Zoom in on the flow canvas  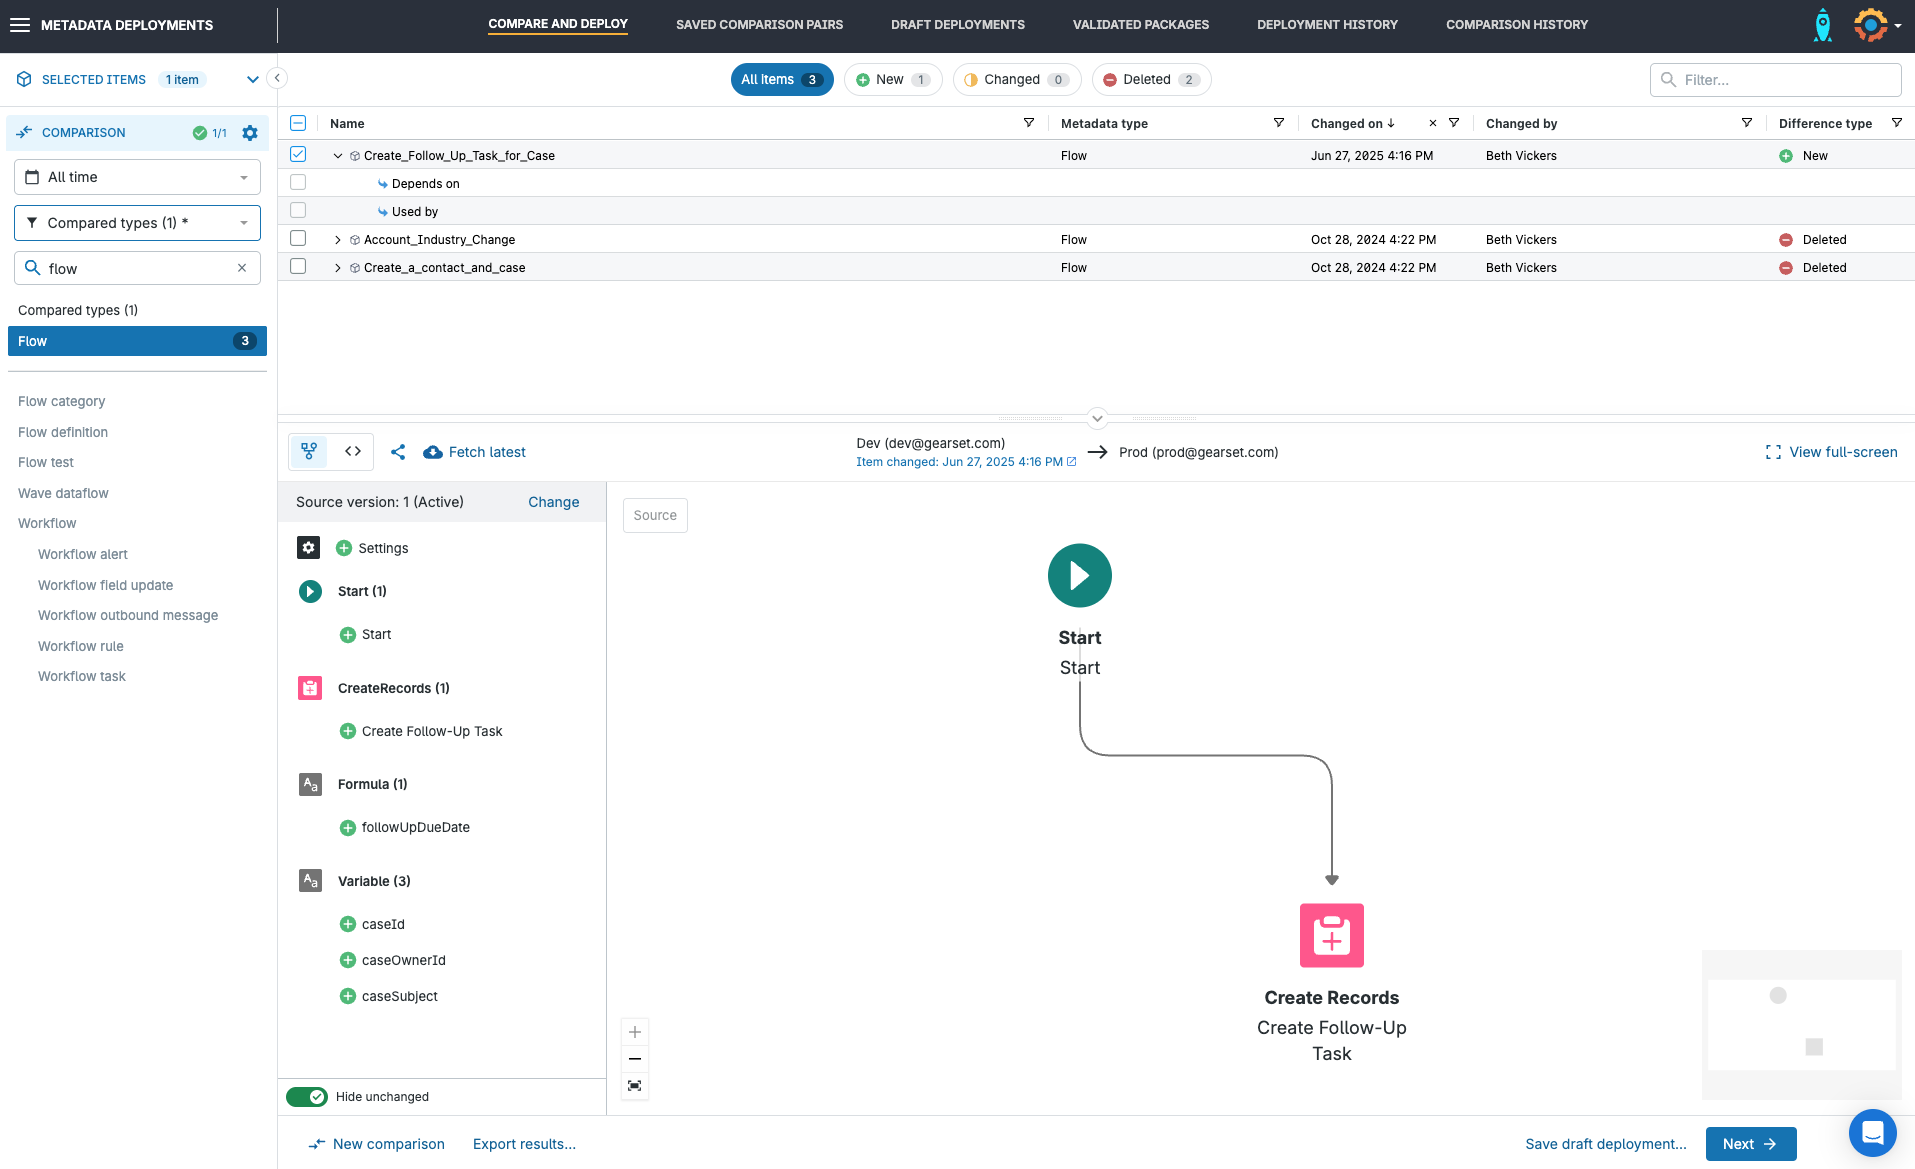click(635, 1032)
